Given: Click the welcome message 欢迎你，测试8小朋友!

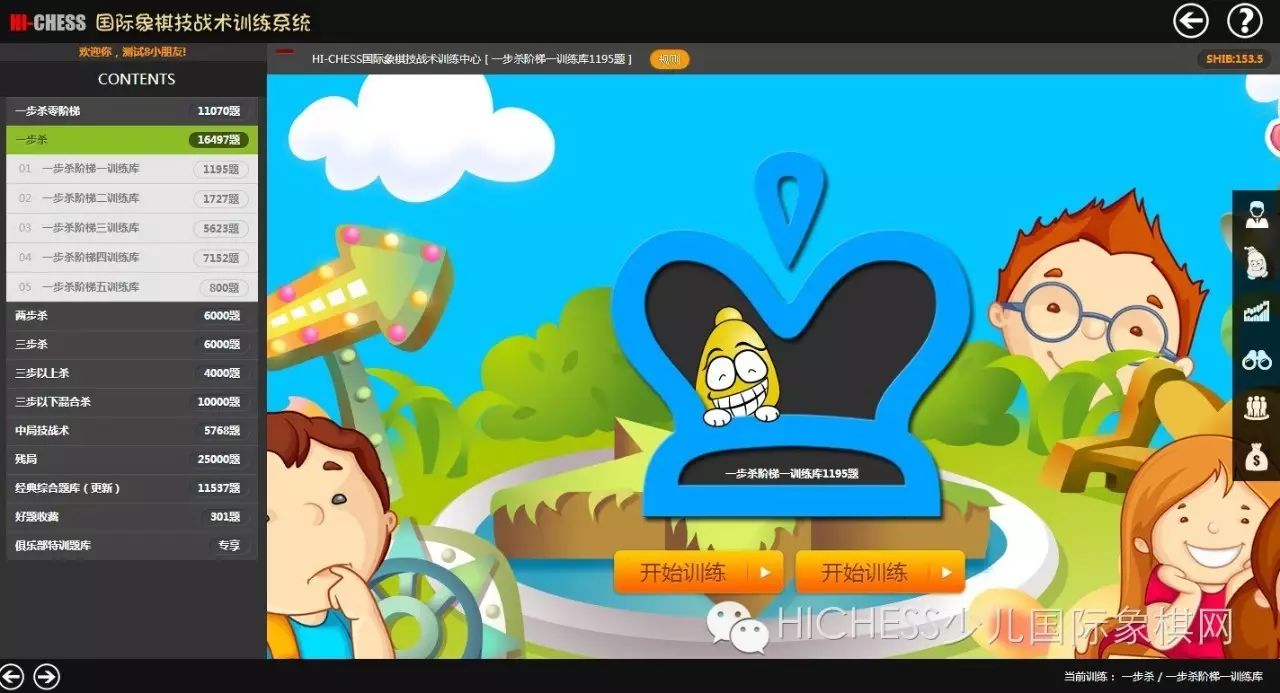Looking at the screenshot, I should (x=132, y=51).
